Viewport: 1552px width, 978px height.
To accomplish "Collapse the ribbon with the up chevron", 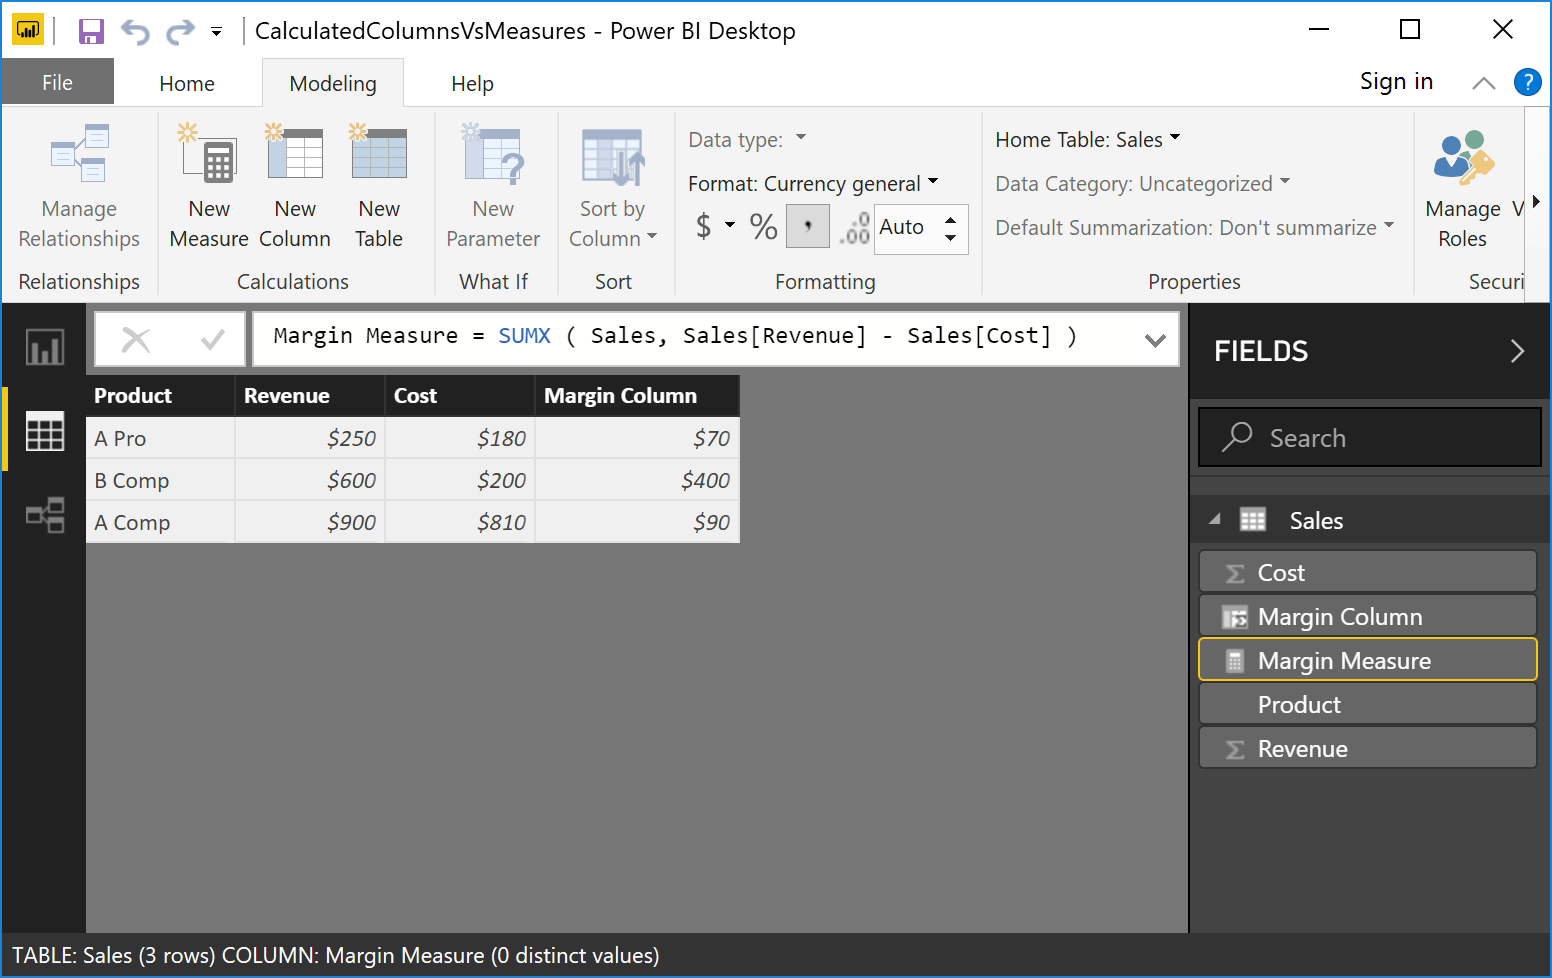I will [x=1484, y=83].
